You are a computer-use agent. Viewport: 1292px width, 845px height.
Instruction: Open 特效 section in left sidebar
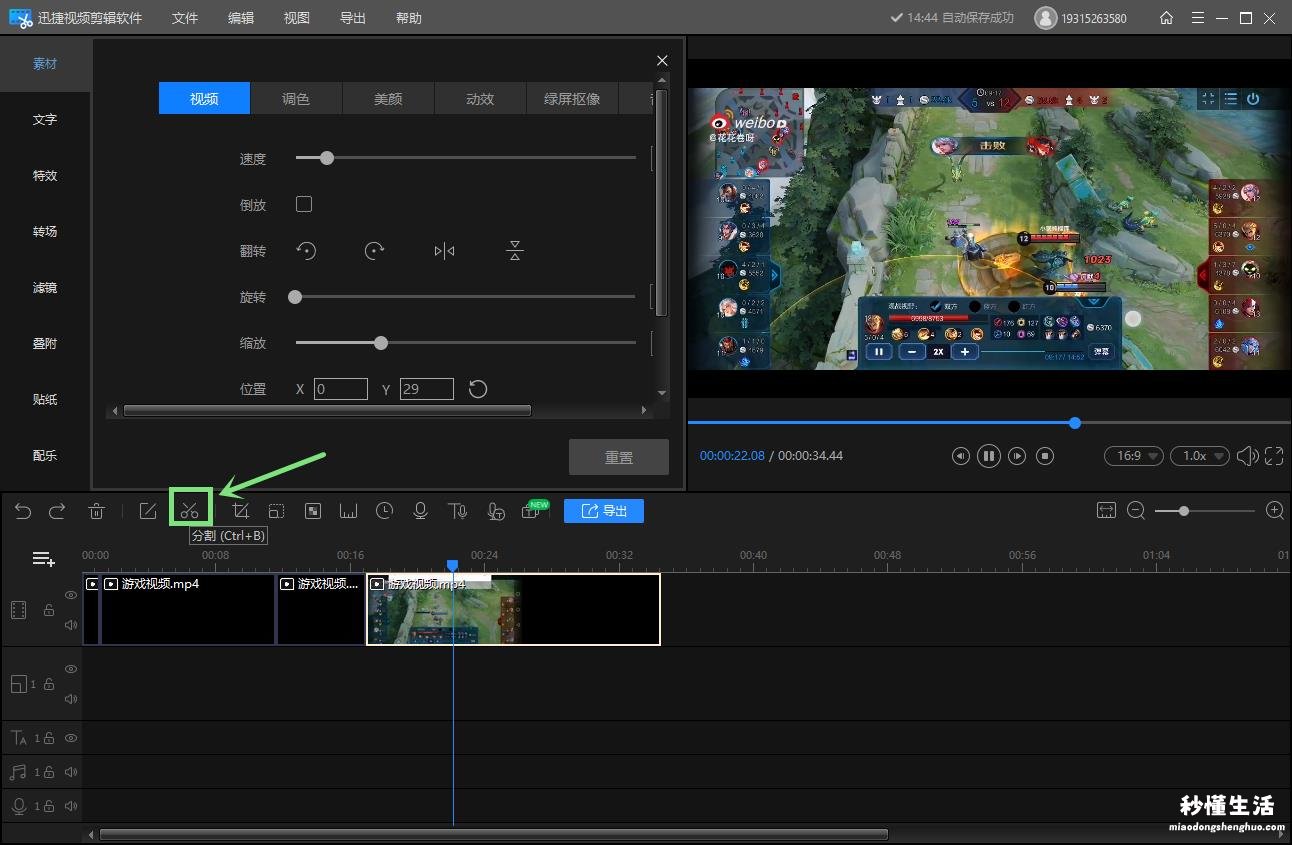tap(45, 176)
